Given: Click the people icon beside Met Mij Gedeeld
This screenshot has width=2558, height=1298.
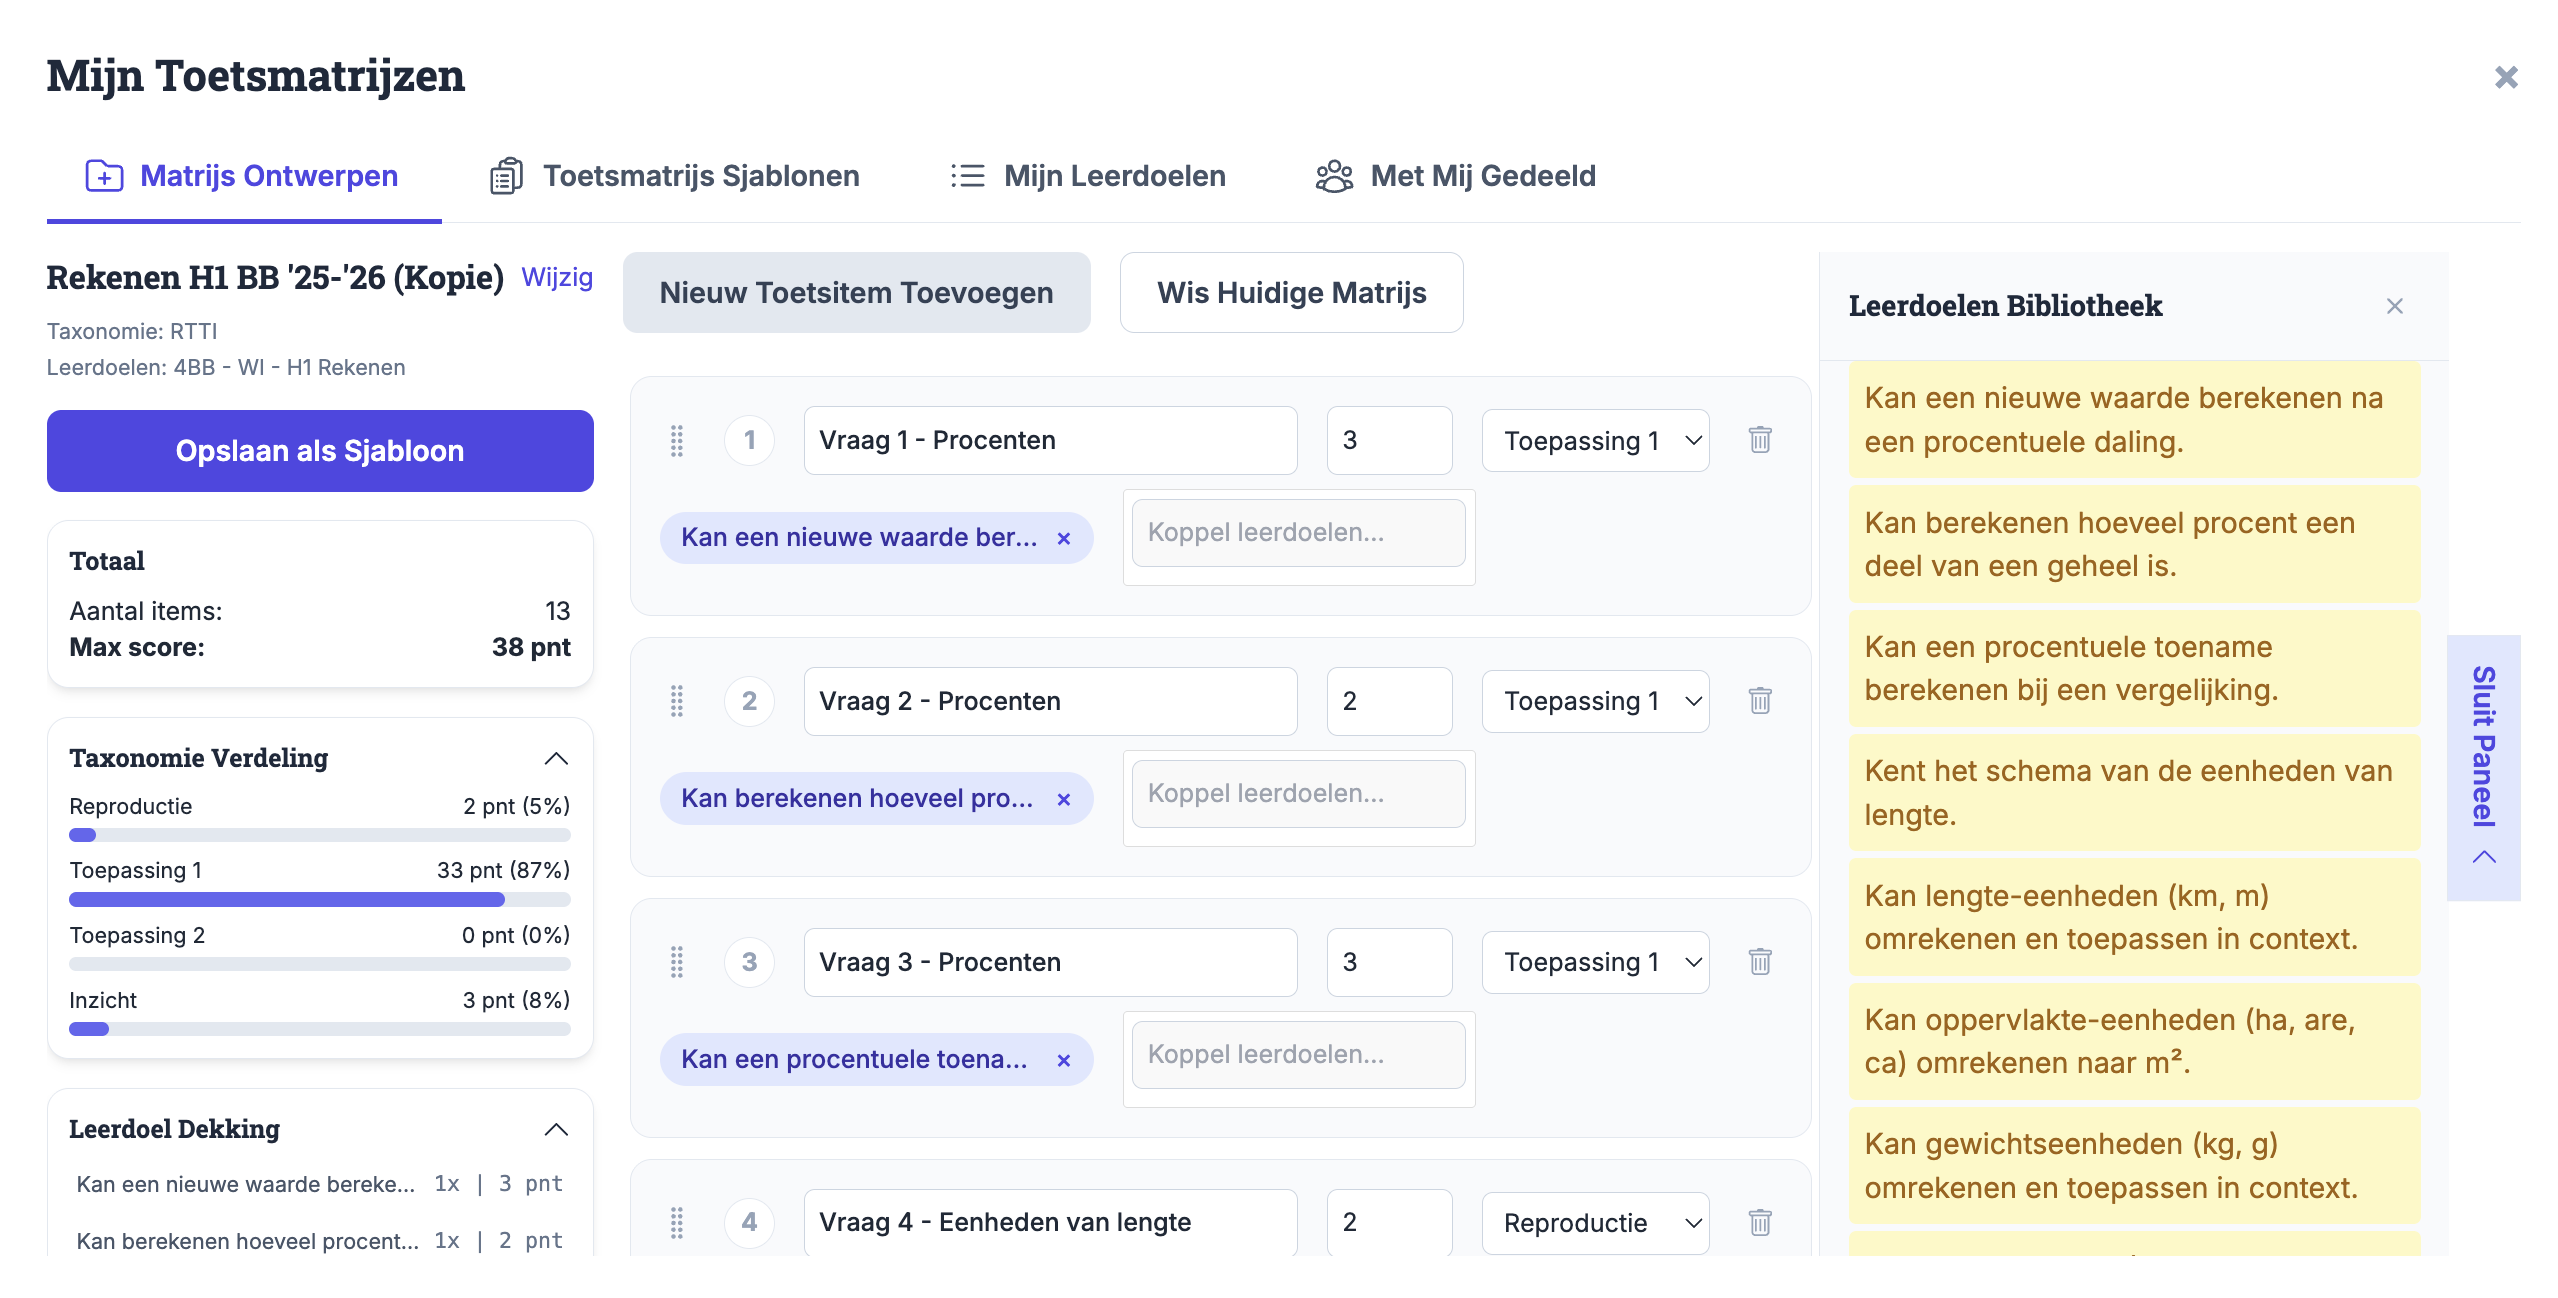Looking at the screenshot, I should tap(1334, 175).
